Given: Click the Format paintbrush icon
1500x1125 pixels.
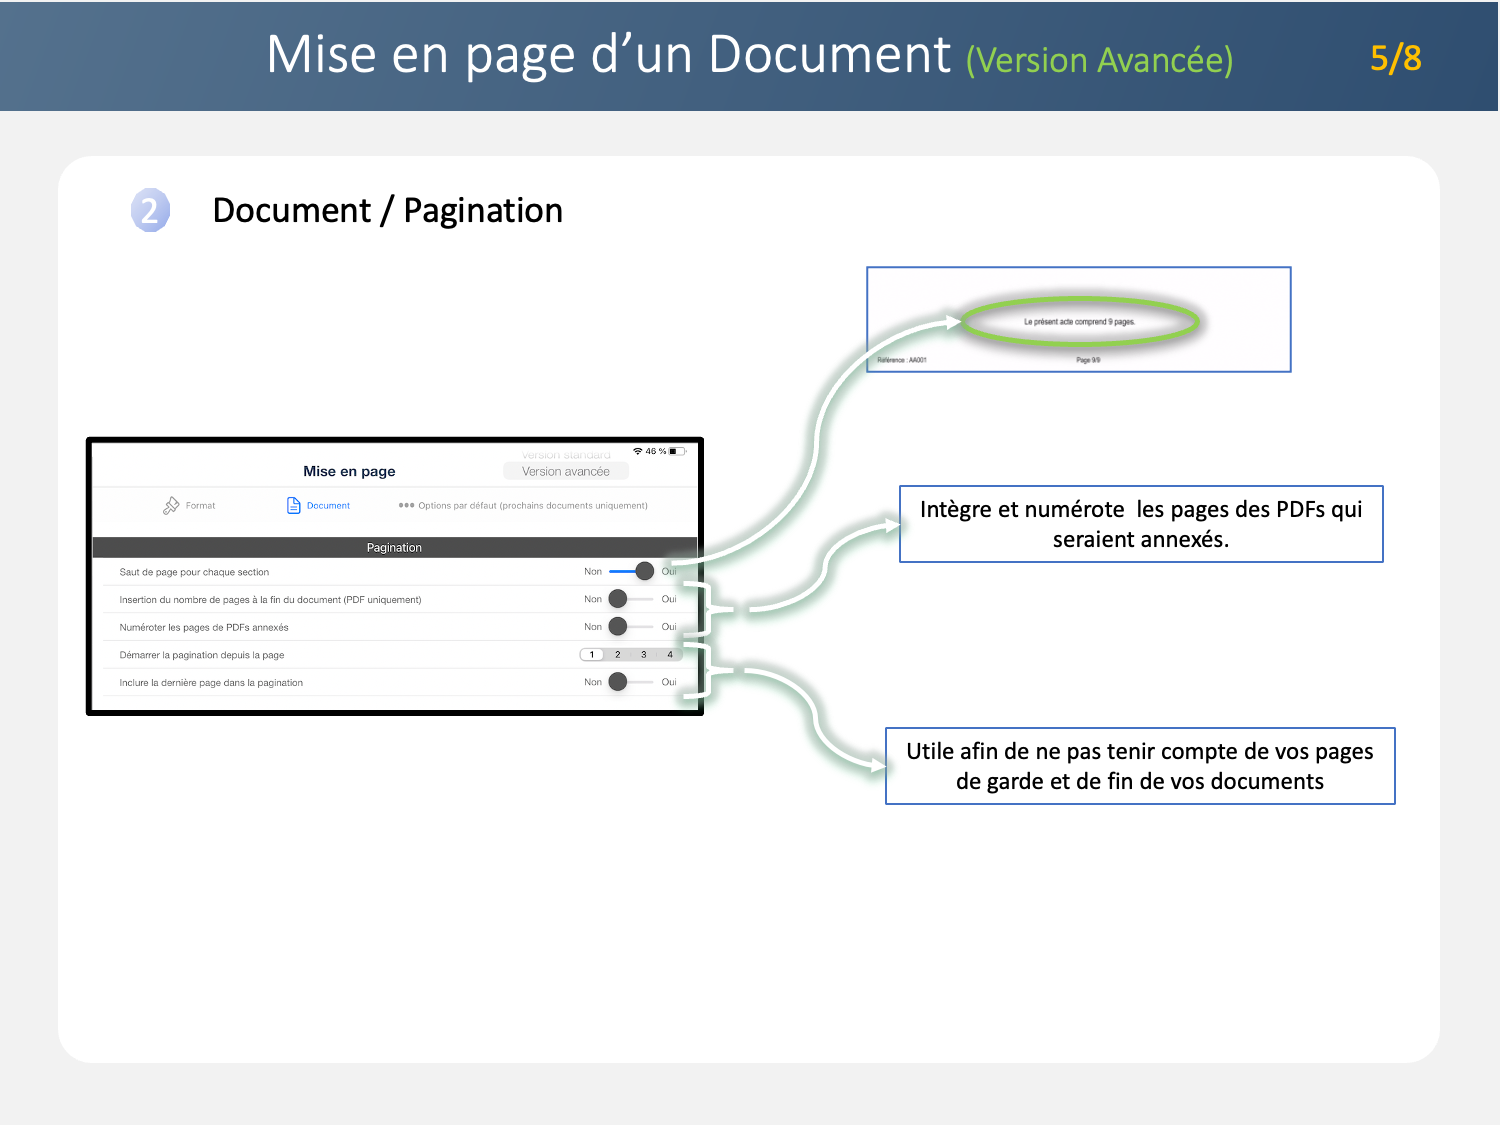Looking at the screenshot, I should (171, 506).
